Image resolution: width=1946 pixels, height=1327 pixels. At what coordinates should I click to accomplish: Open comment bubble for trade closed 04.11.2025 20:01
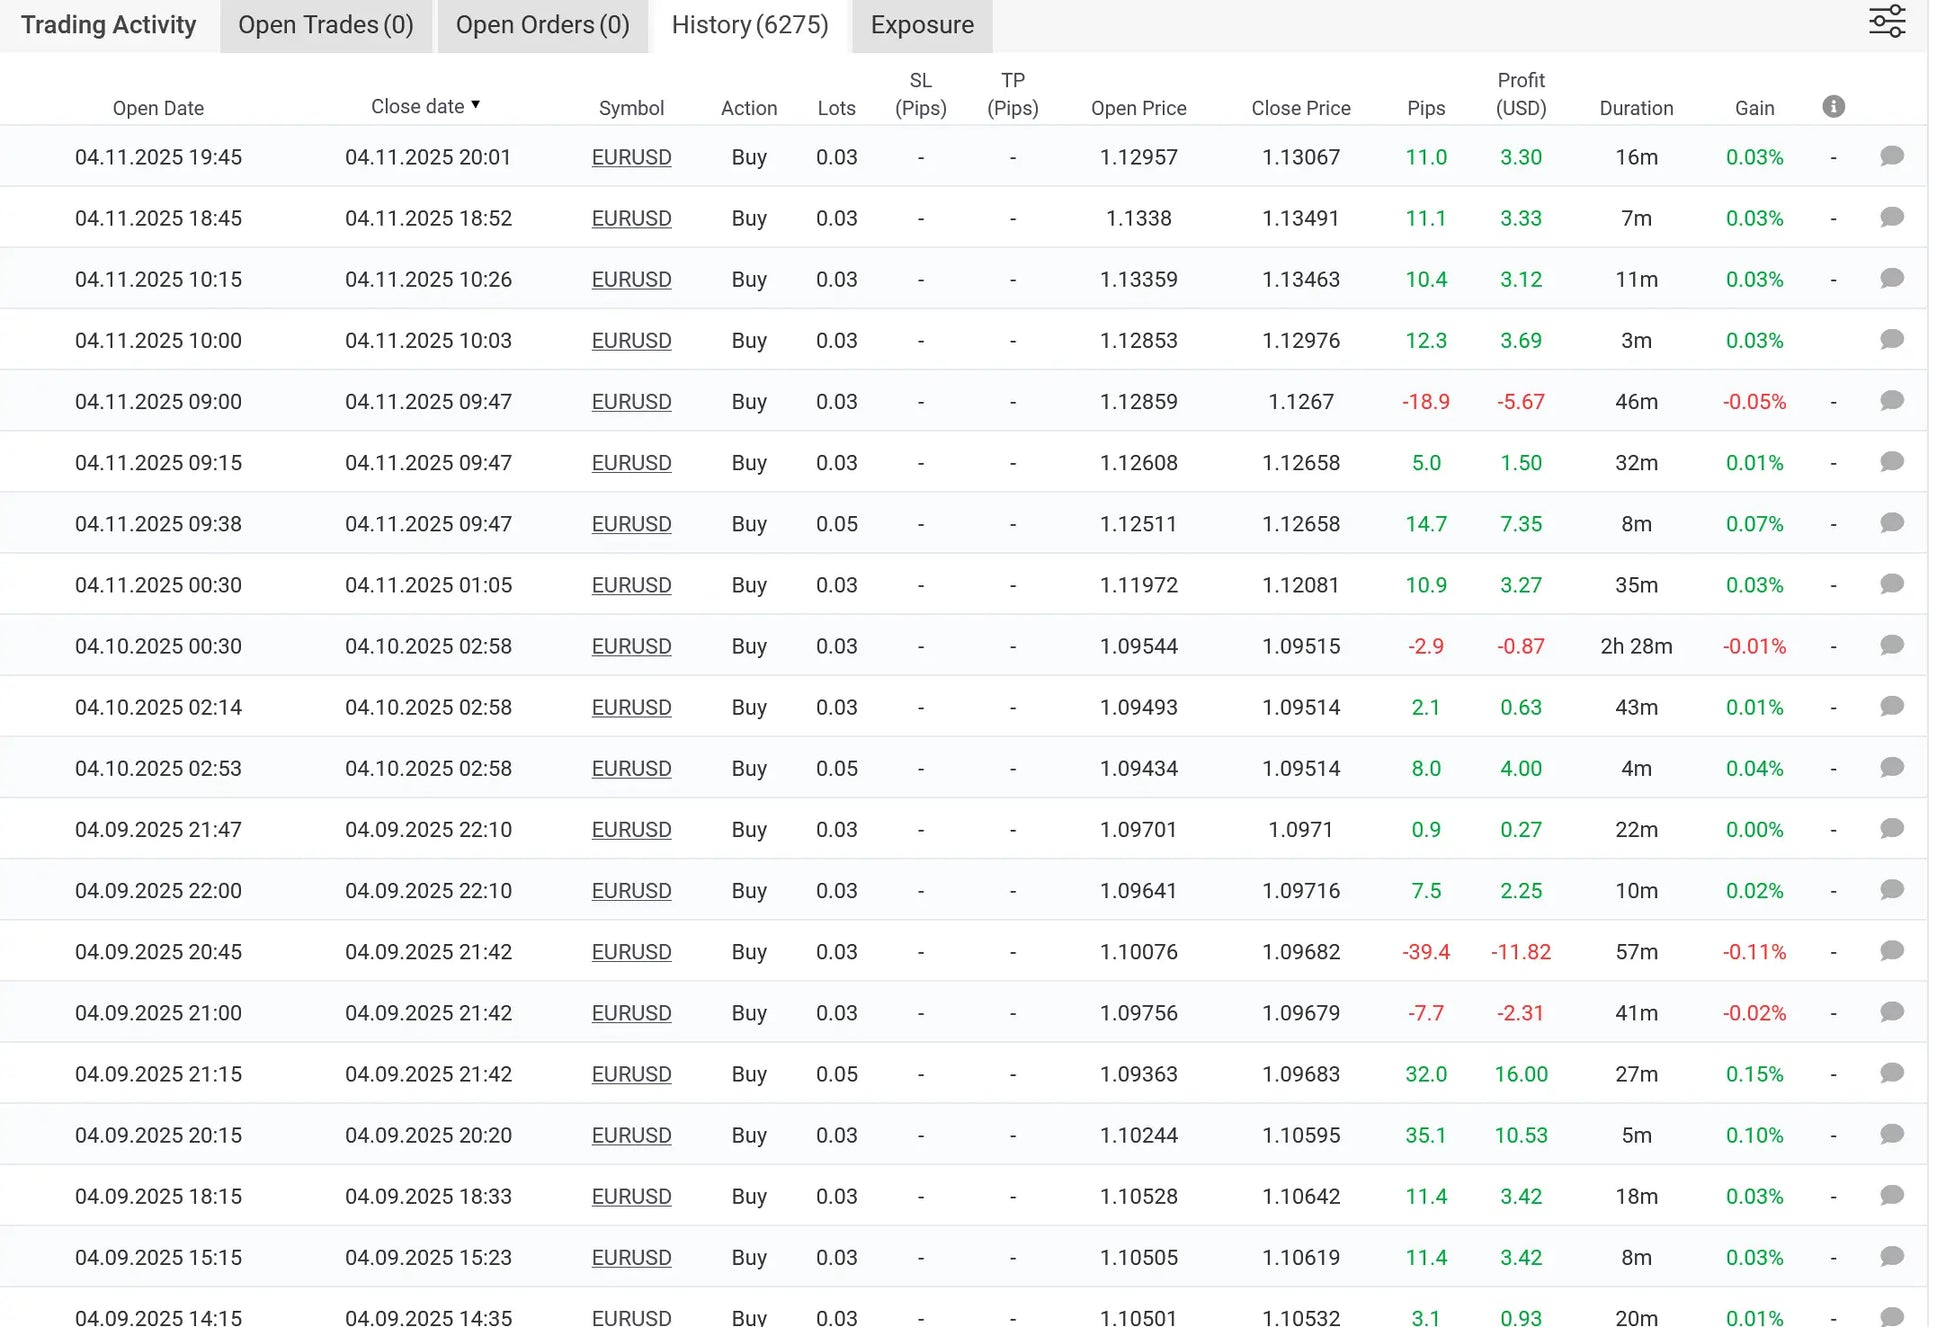click(x=1891, y=156)
